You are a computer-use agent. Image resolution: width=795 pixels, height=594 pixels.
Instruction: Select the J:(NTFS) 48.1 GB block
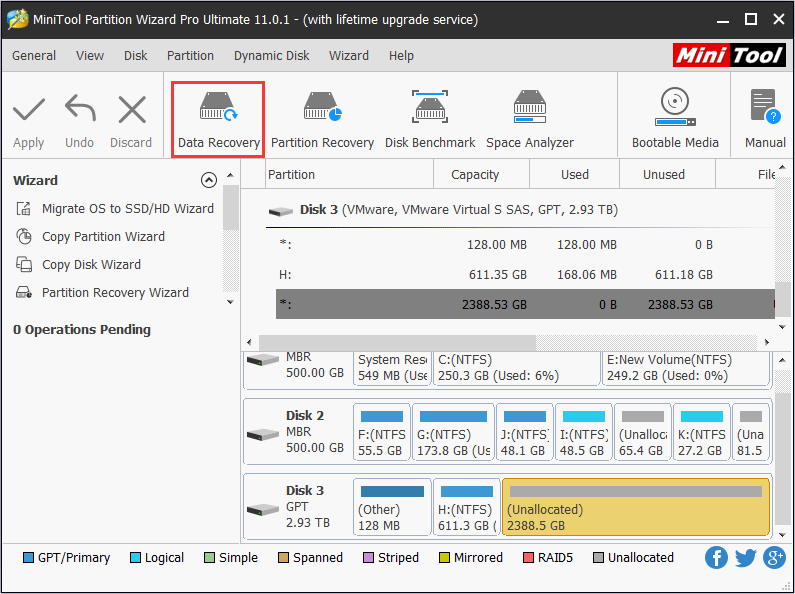[524, 433]
